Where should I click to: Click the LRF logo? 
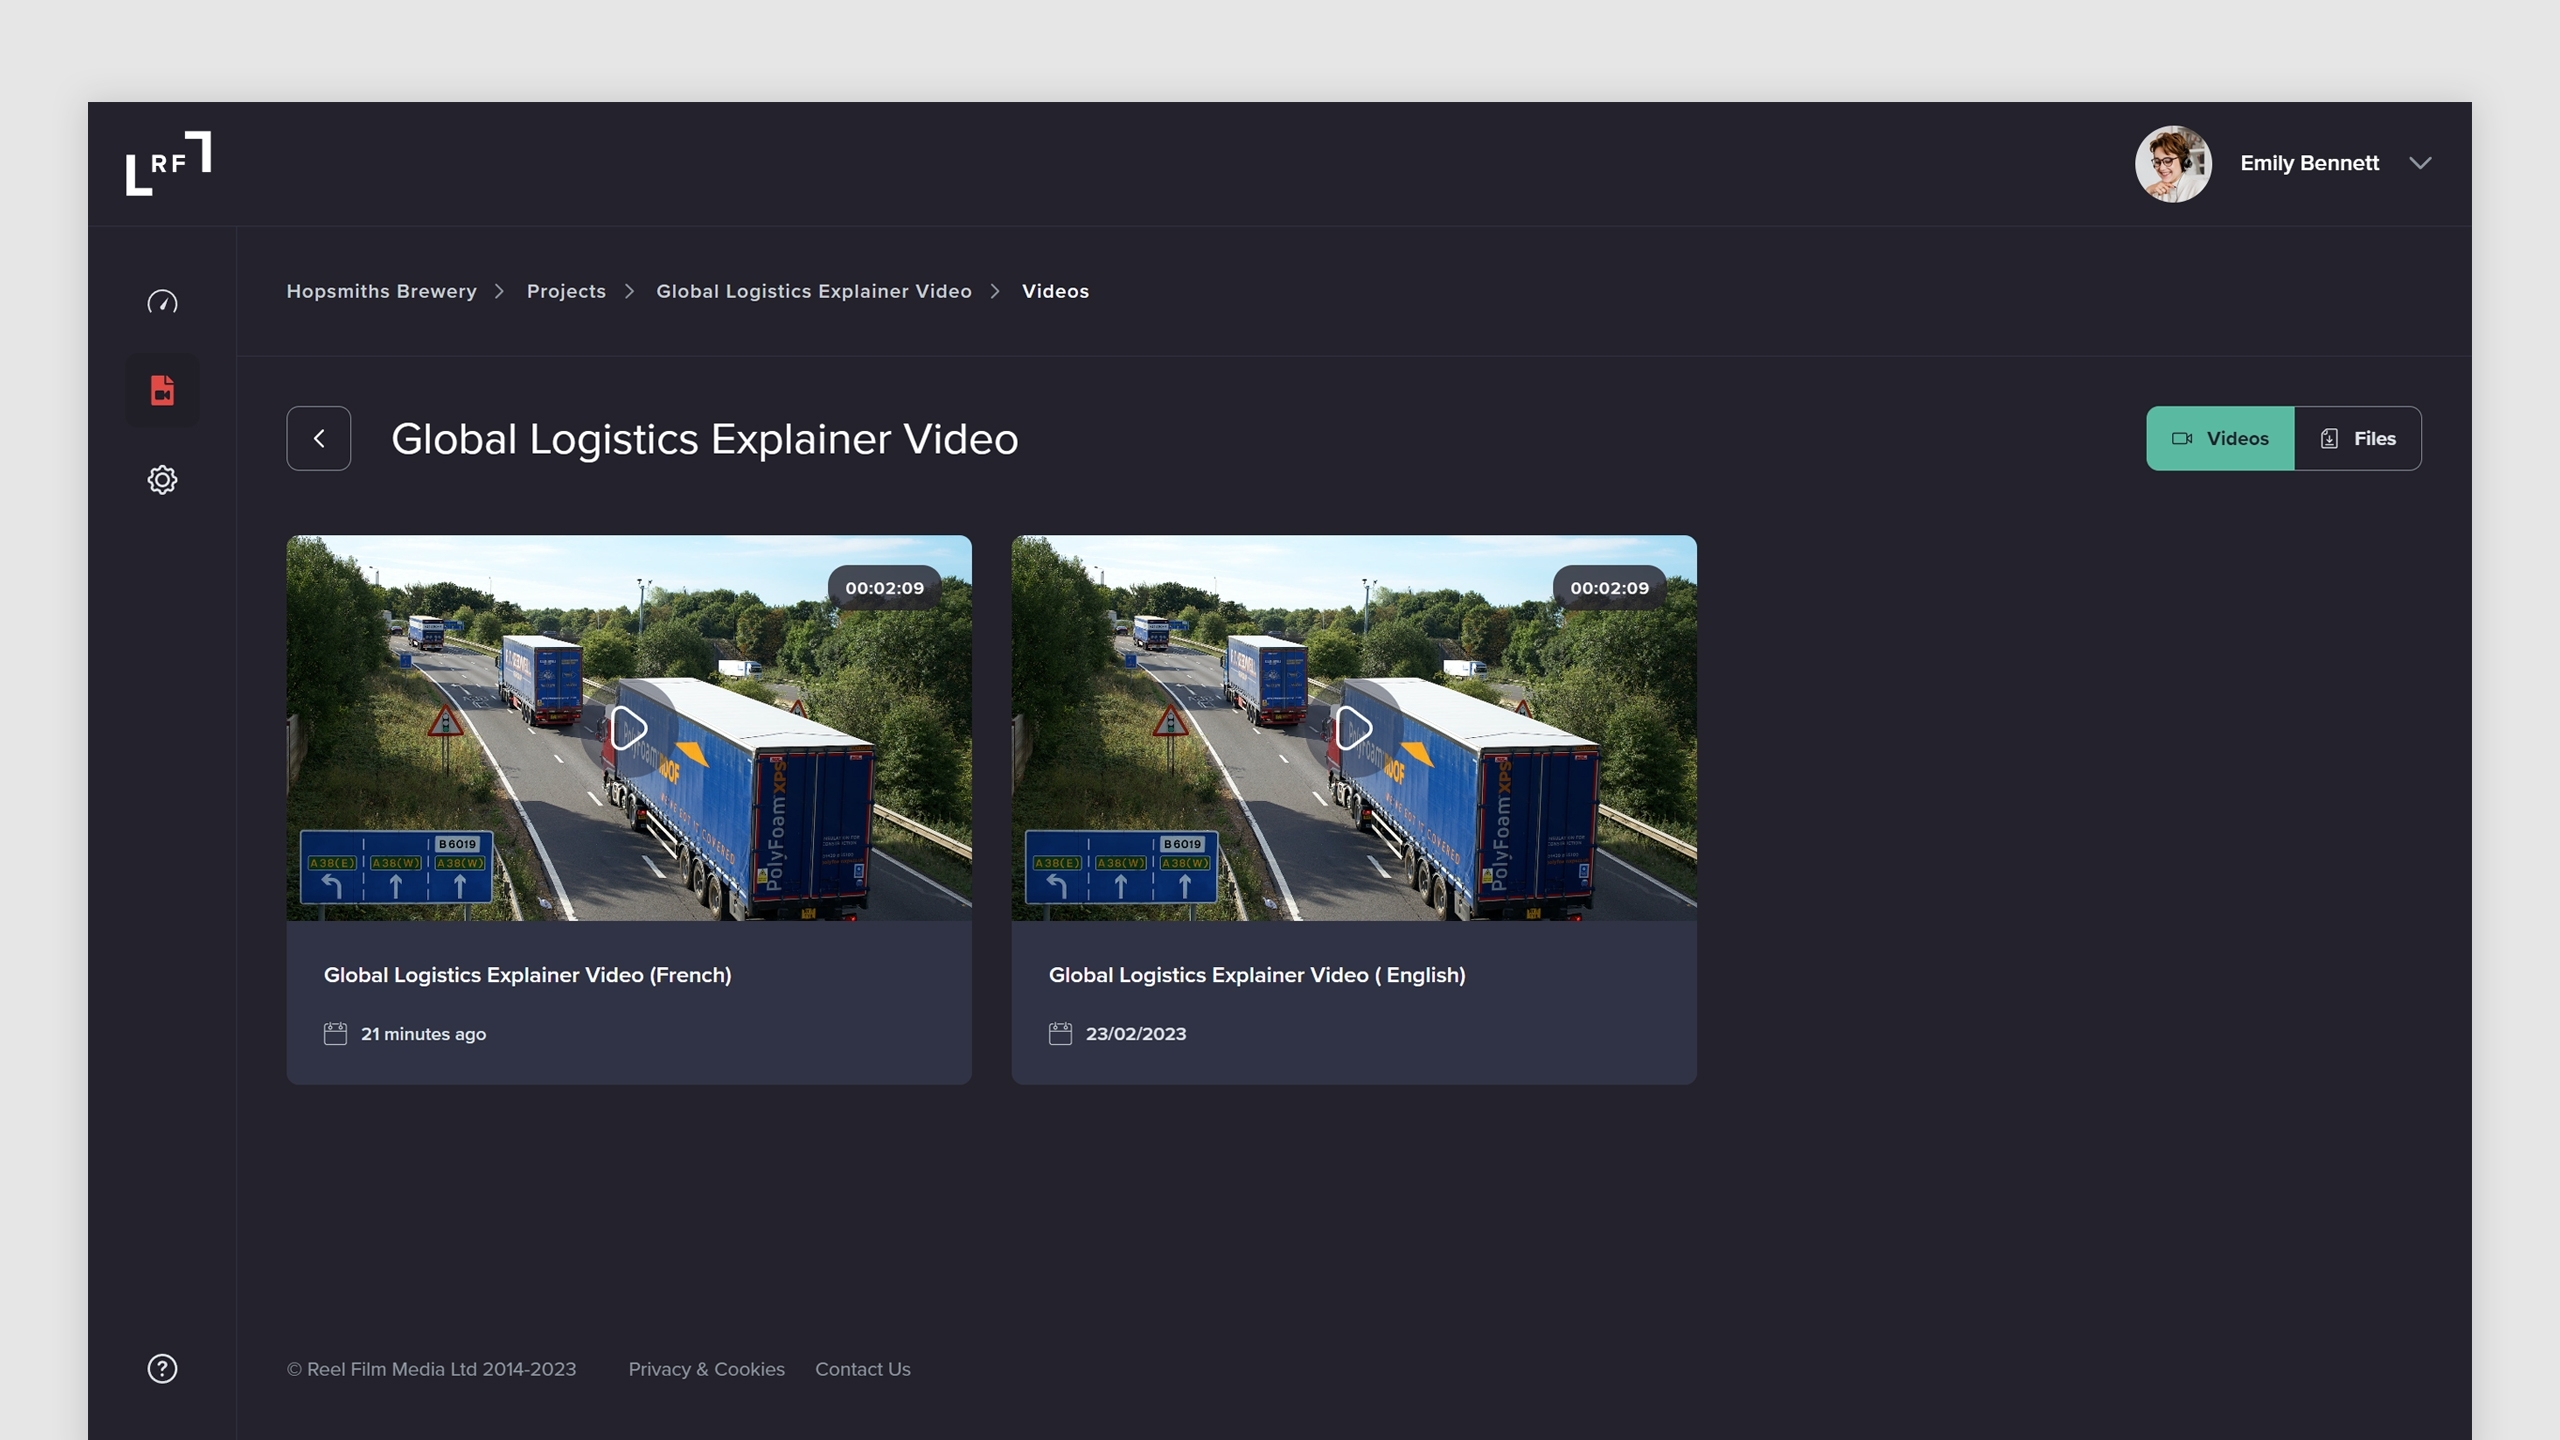pyautogui.click(x=168, y=163)
